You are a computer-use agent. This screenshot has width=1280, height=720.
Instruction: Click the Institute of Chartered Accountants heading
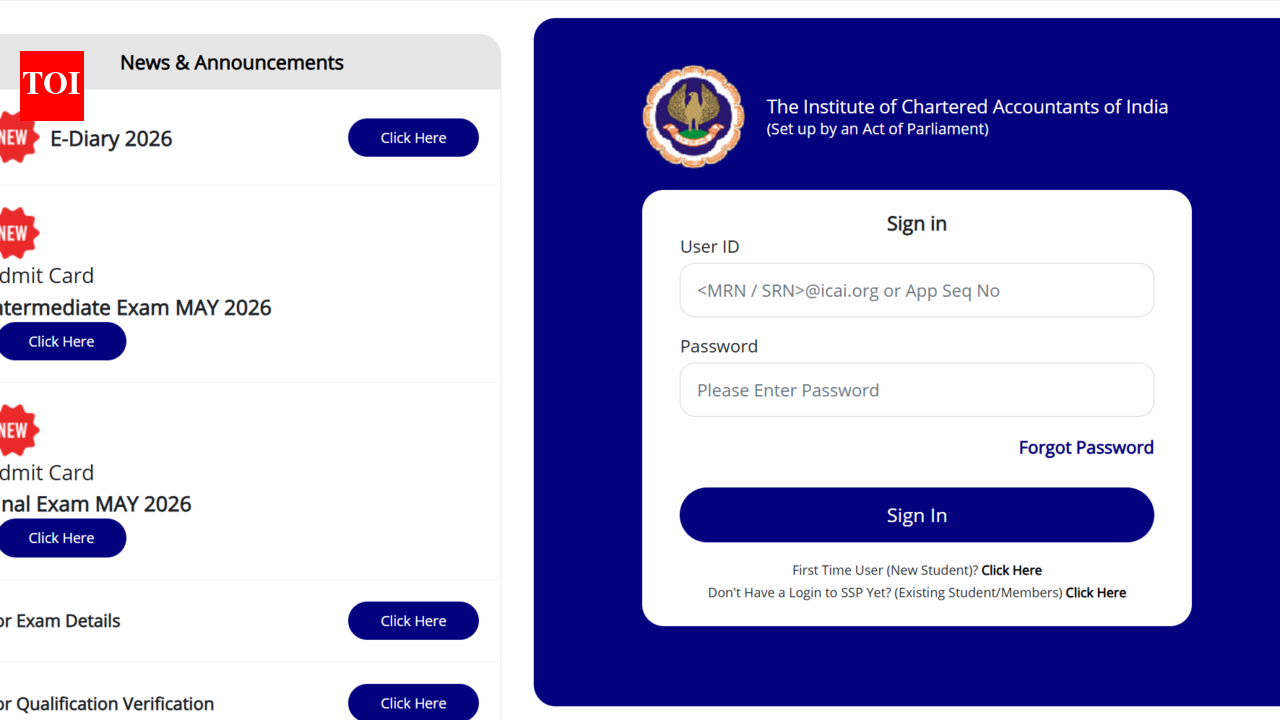click(967, 106)
